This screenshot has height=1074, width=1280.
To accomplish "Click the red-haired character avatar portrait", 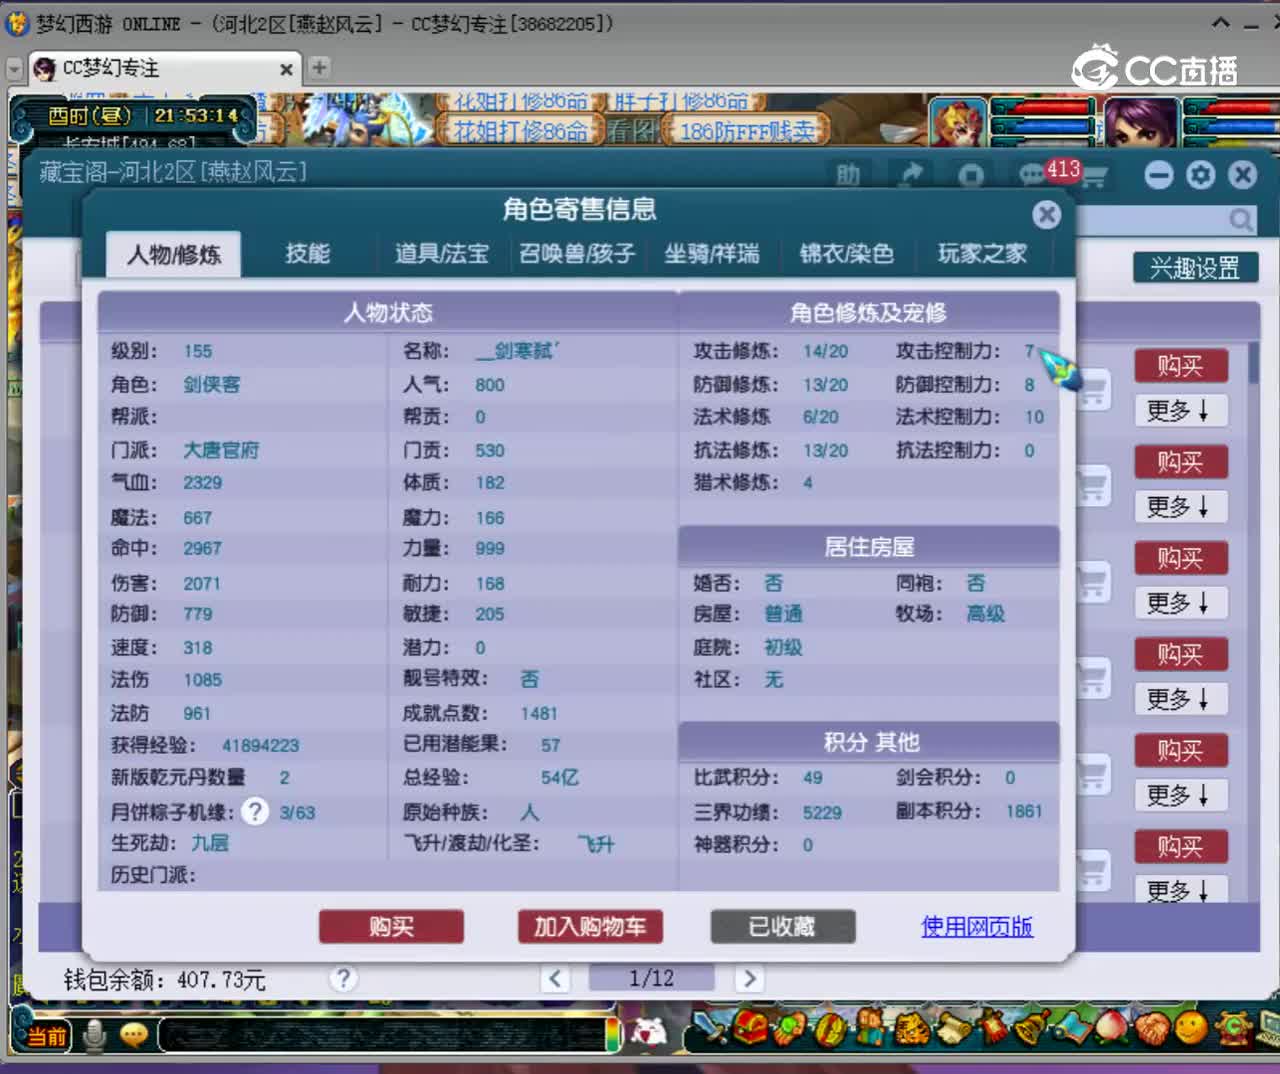I will [958, 122].
